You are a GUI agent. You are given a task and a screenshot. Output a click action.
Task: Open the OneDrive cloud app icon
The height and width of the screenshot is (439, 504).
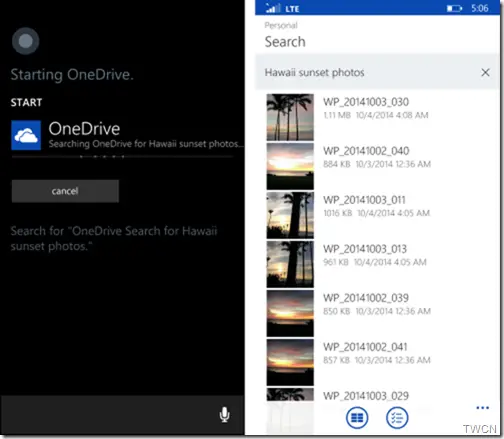coord(26,135)
